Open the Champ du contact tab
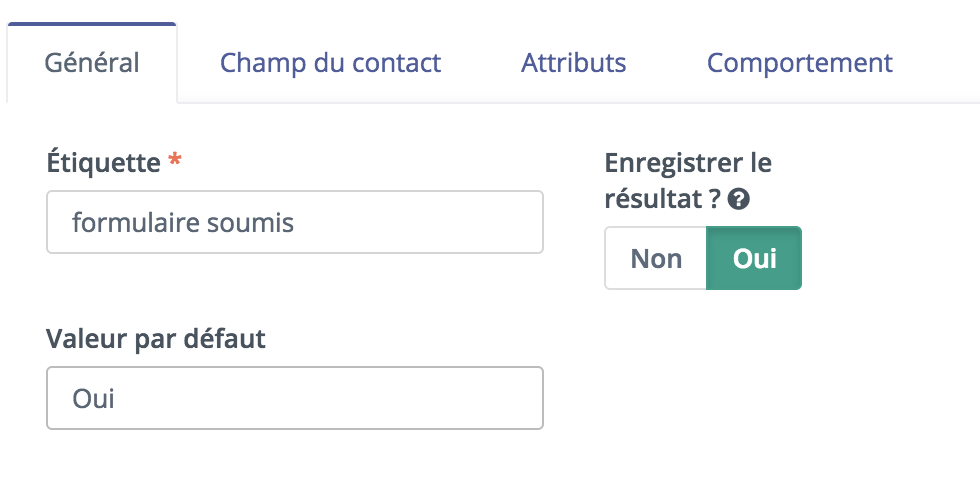 (x=331, y=63)
